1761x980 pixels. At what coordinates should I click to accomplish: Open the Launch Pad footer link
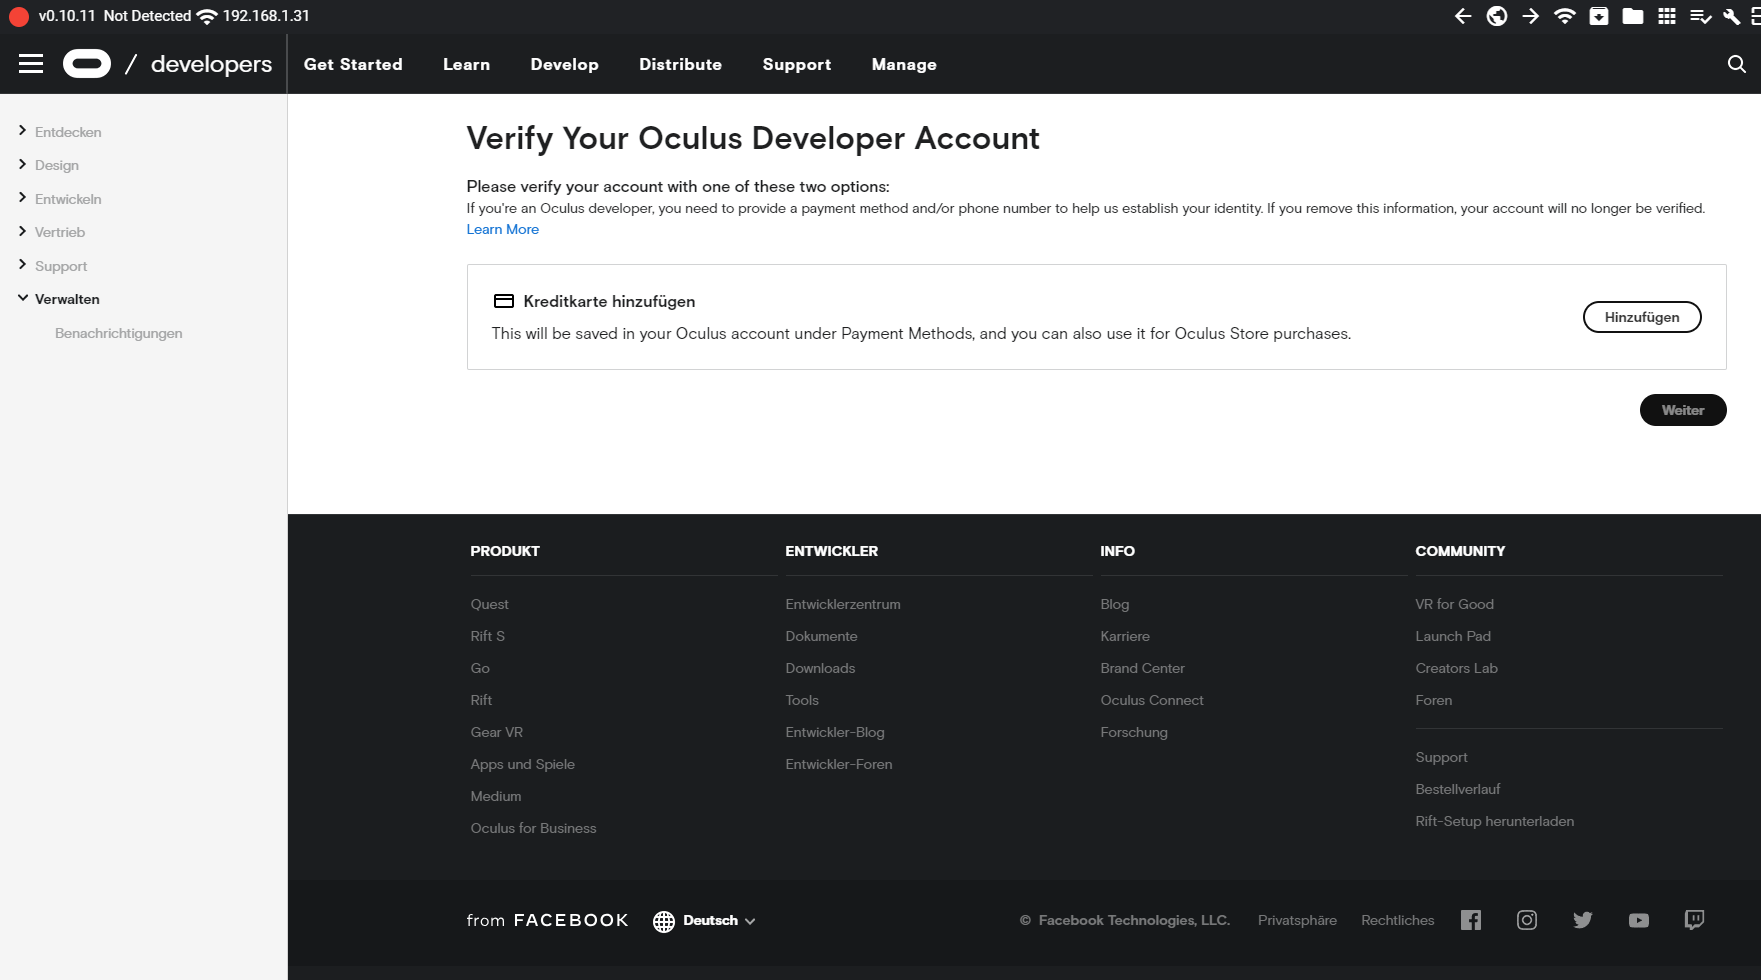pos(1453,636)
